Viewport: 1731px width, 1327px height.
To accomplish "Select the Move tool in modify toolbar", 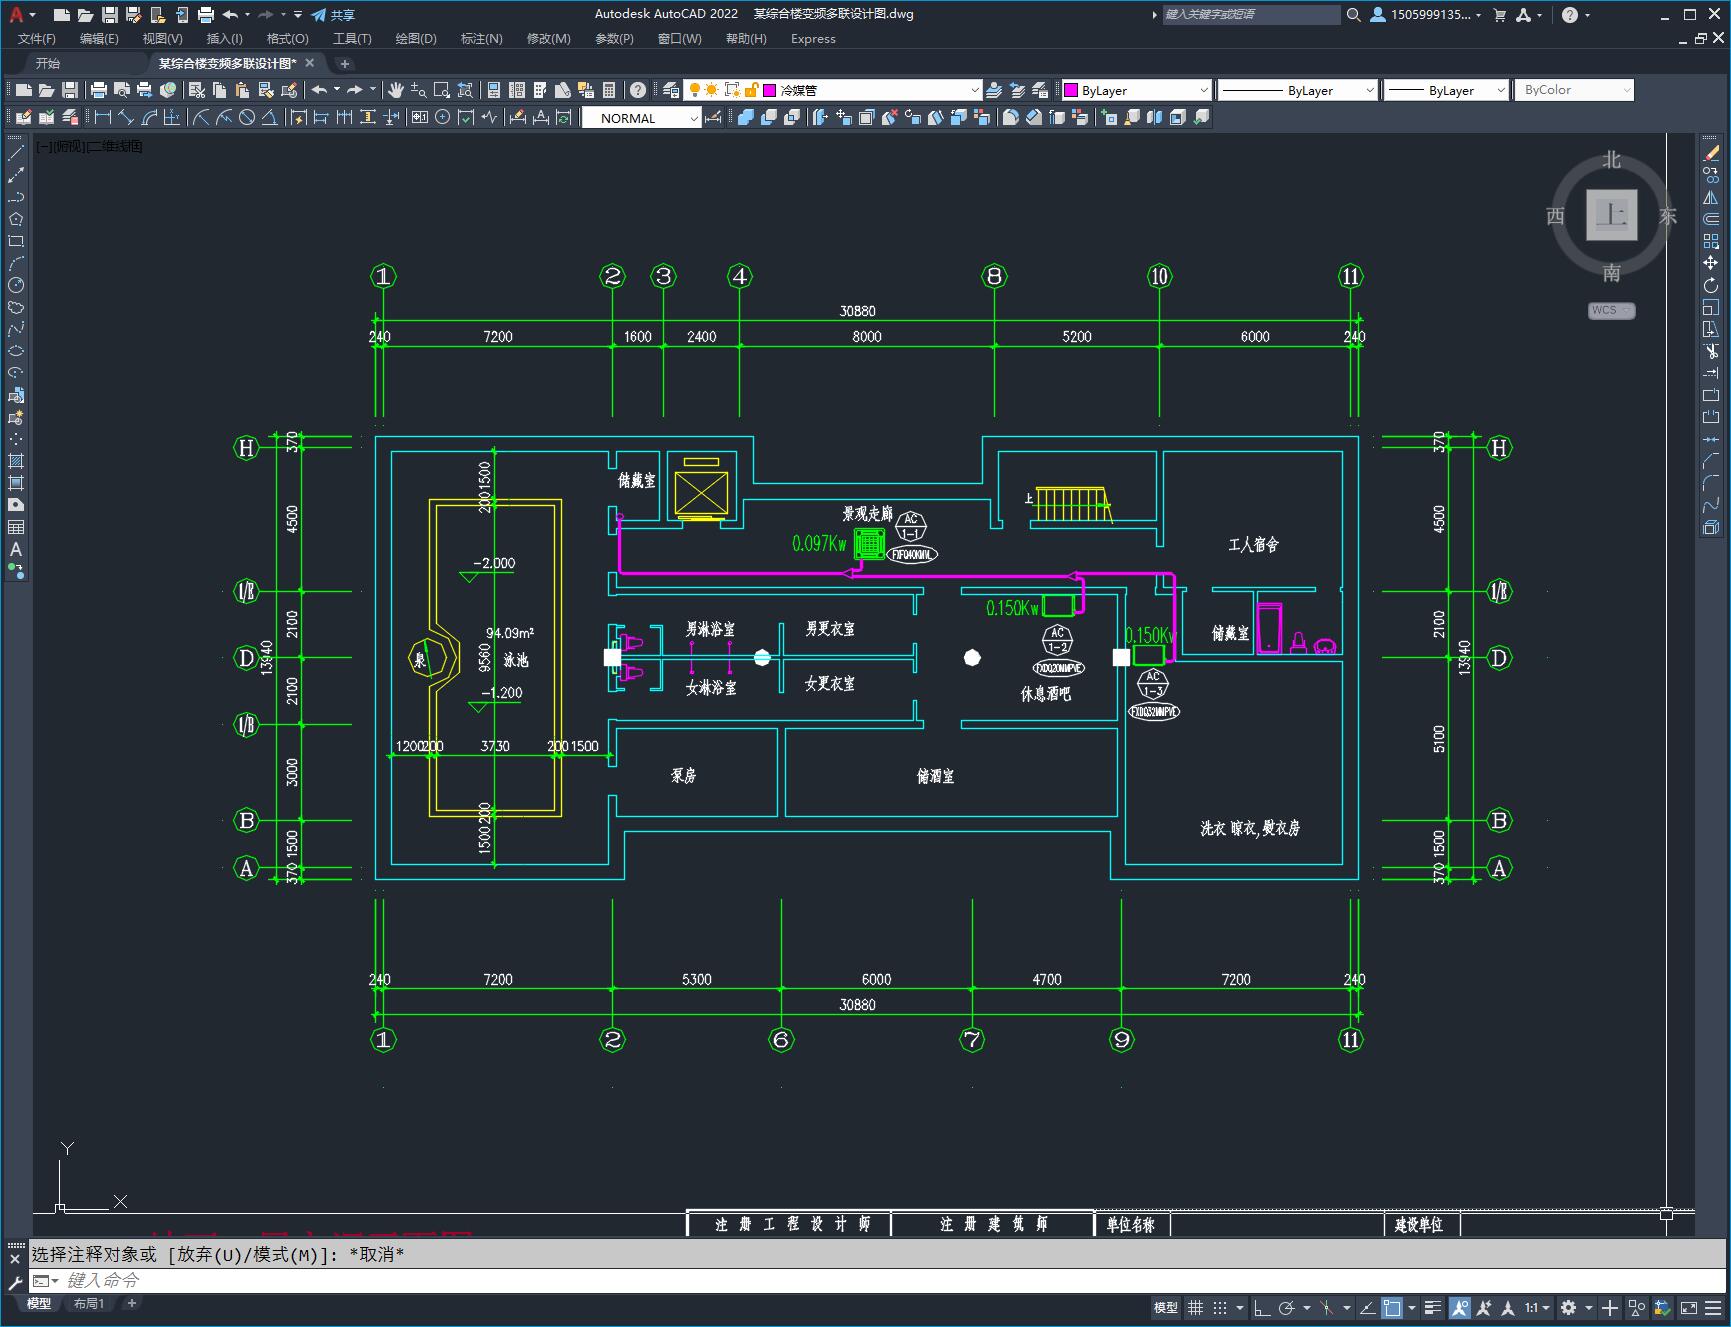I will [1711, 263].
